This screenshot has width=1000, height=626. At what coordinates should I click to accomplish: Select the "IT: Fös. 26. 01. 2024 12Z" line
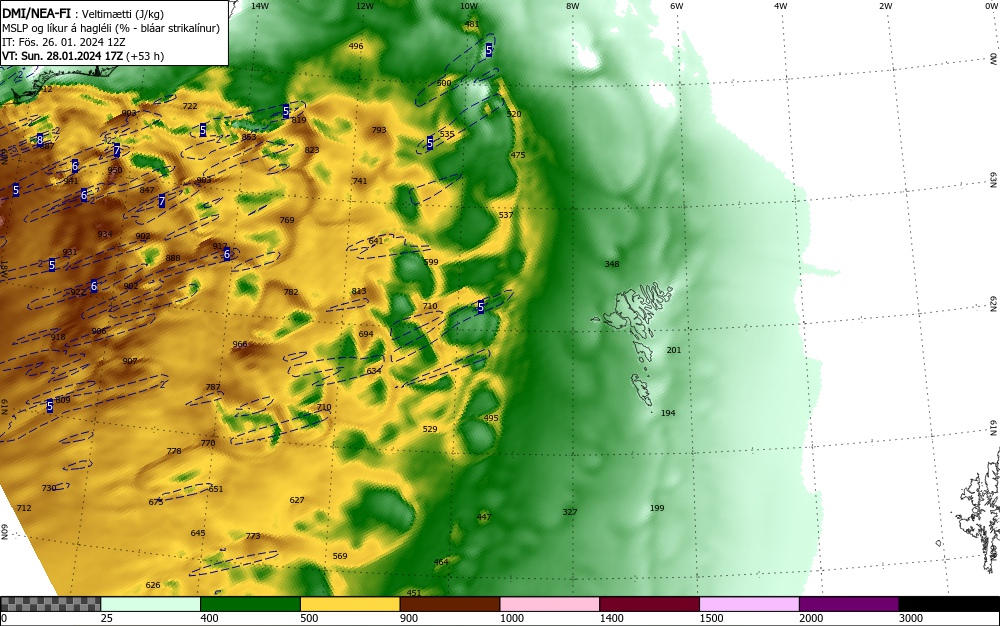click(x=64, y=42)
